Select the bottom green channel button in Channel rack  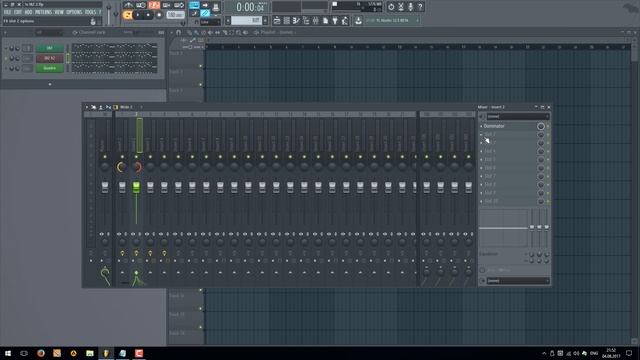click(x=49, y=68)
